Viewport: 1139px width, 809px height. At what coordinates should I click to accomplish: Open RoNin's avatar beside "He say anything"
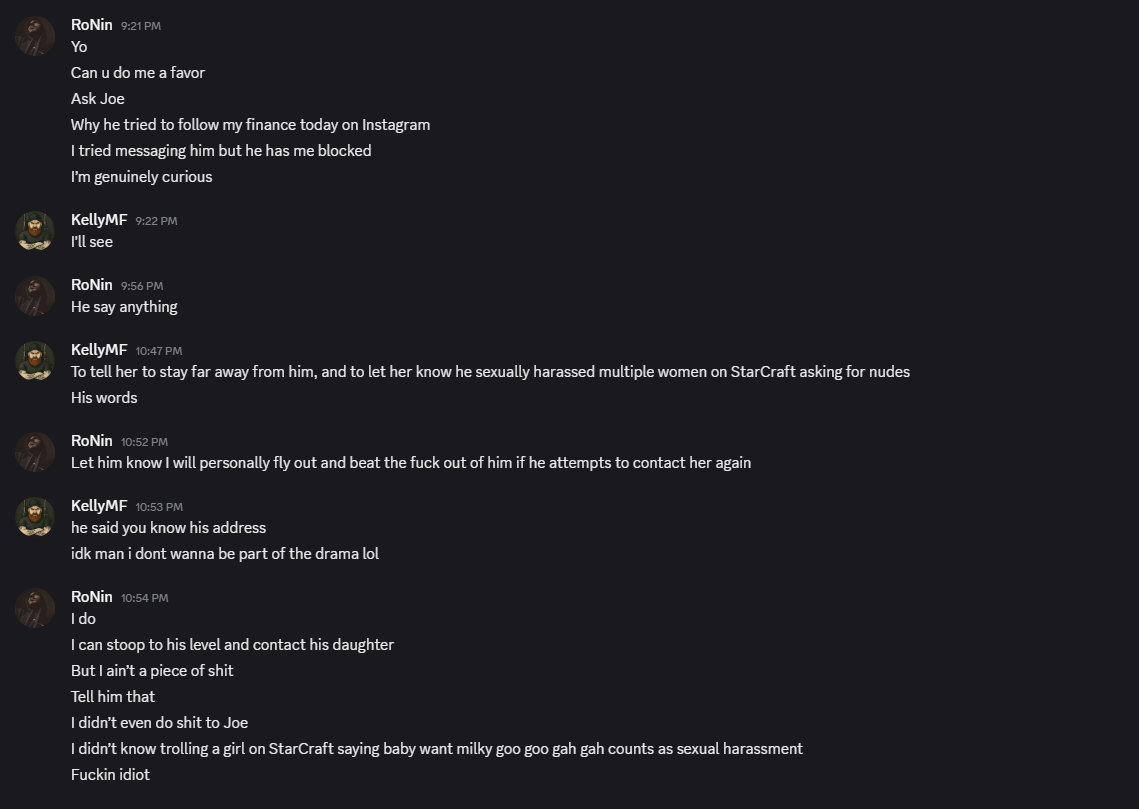[35, 296]
